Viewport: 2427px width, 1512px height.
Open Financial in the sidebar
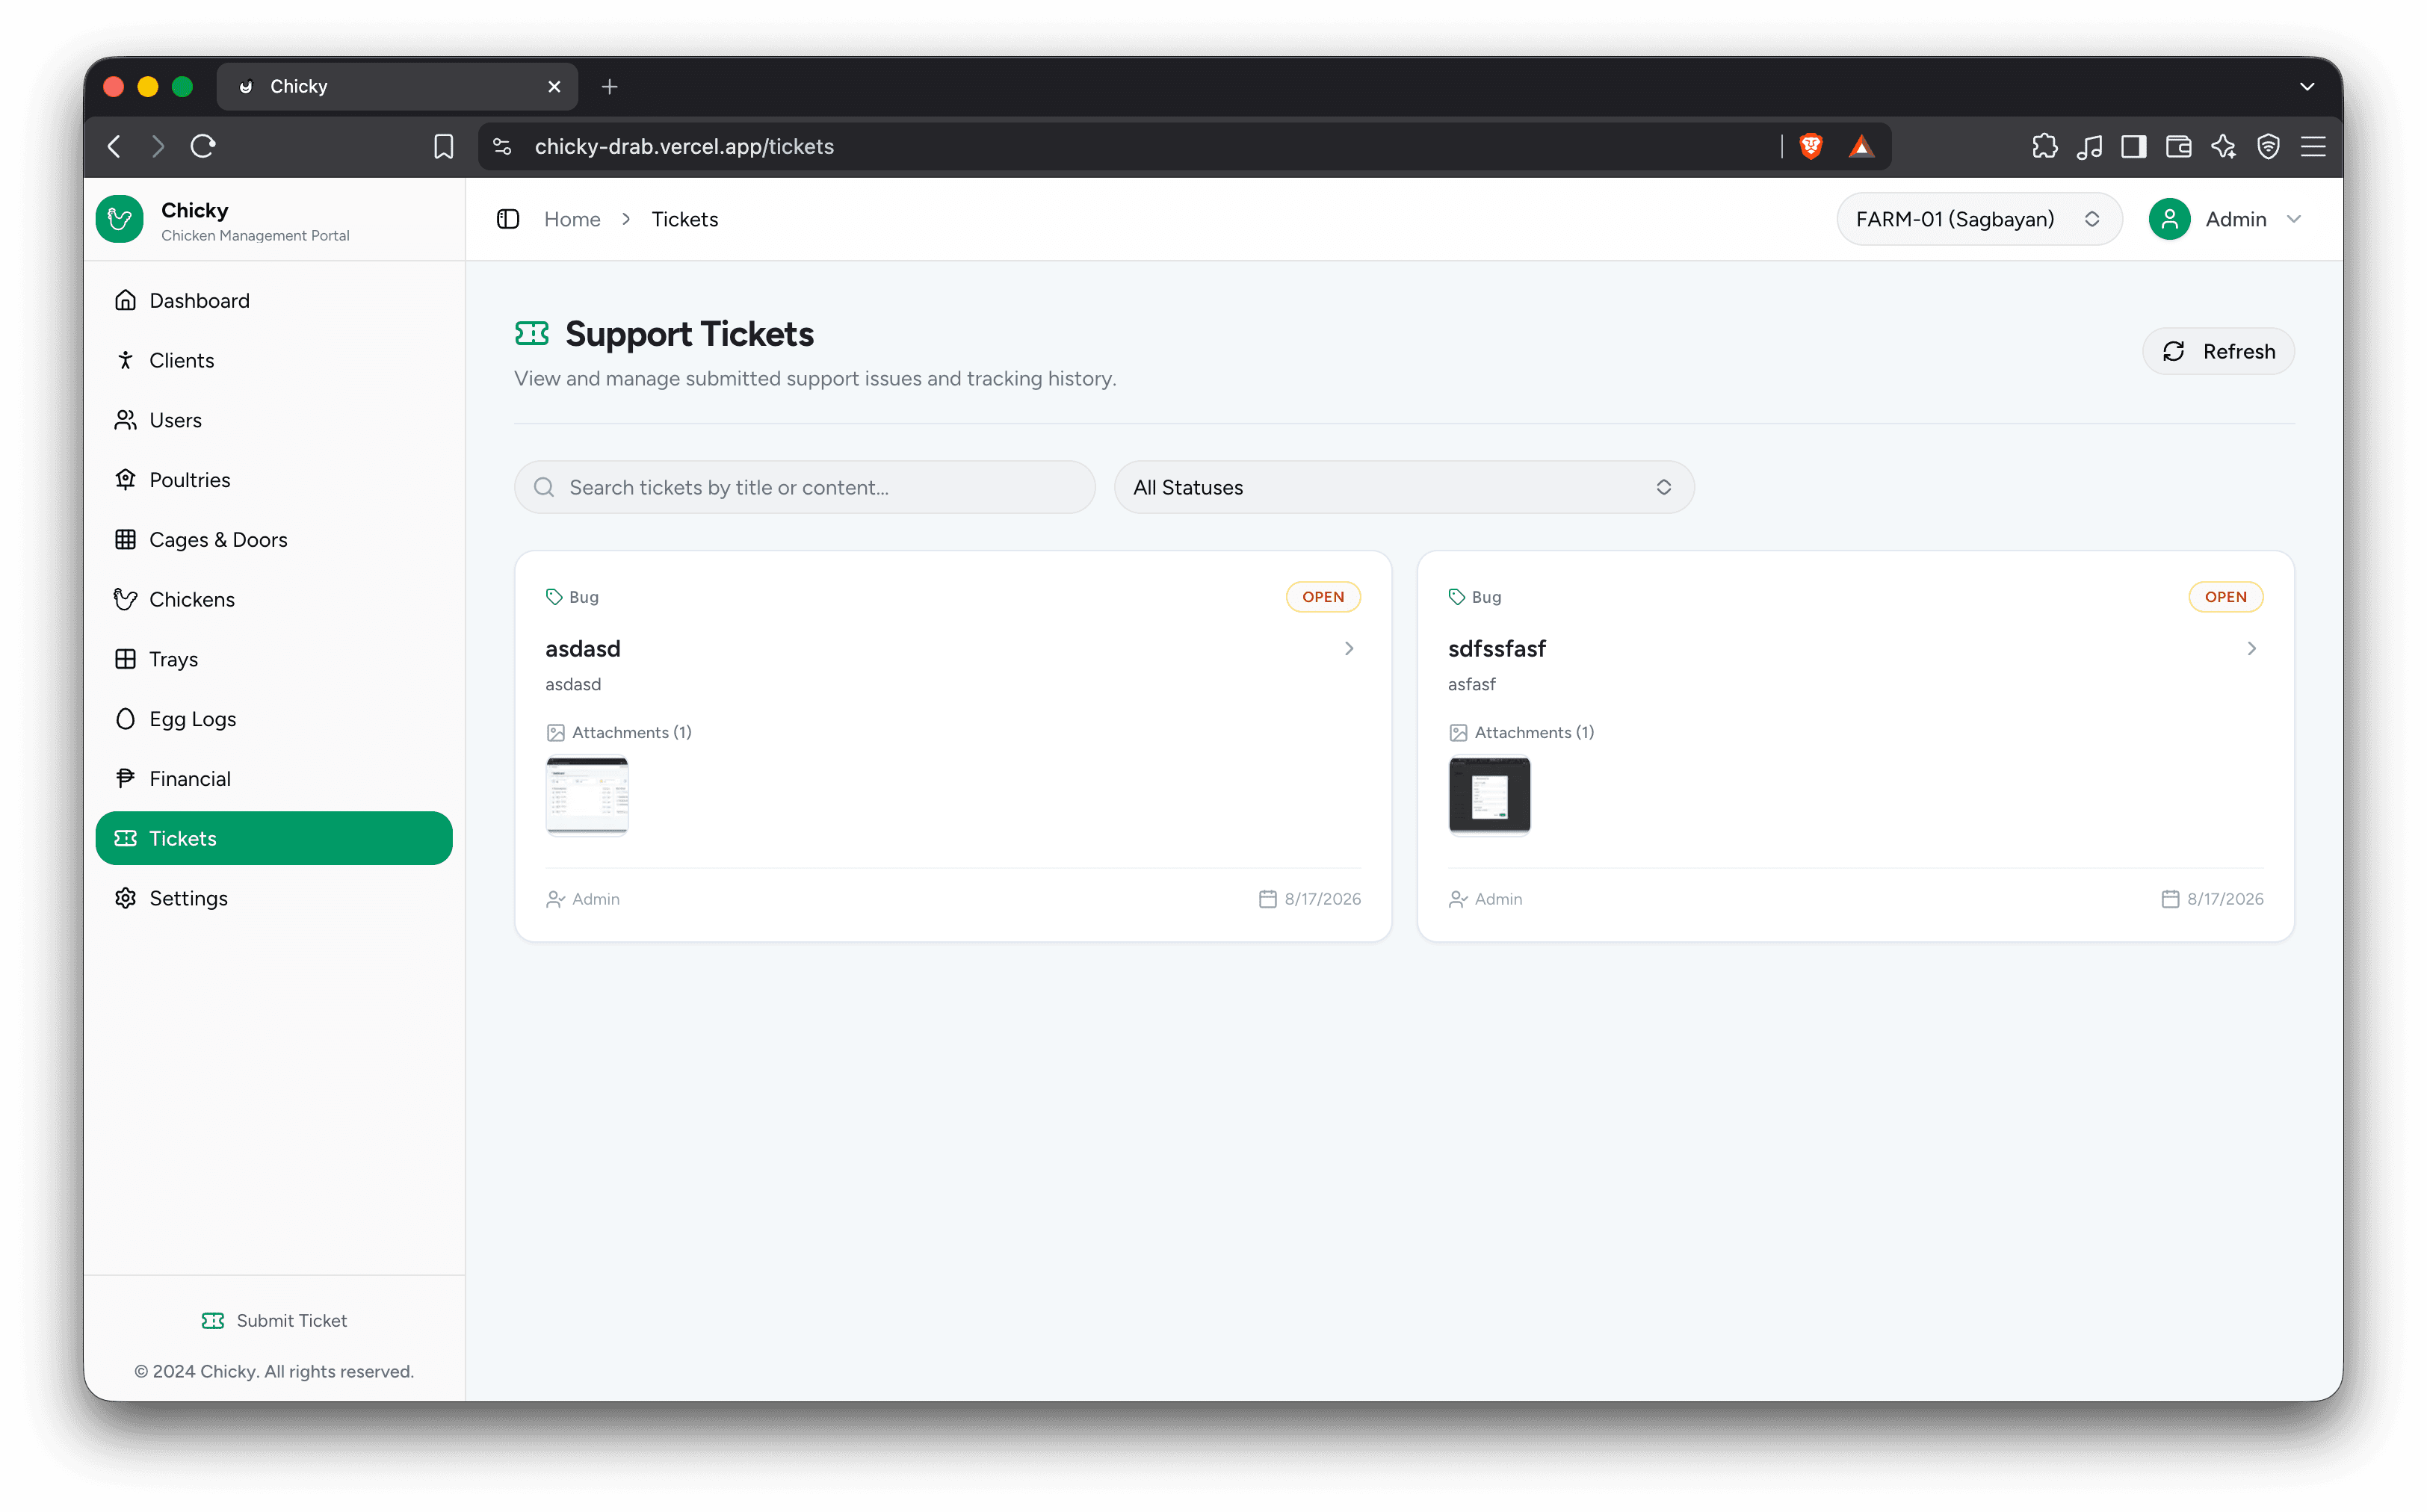tap(274, 779)
